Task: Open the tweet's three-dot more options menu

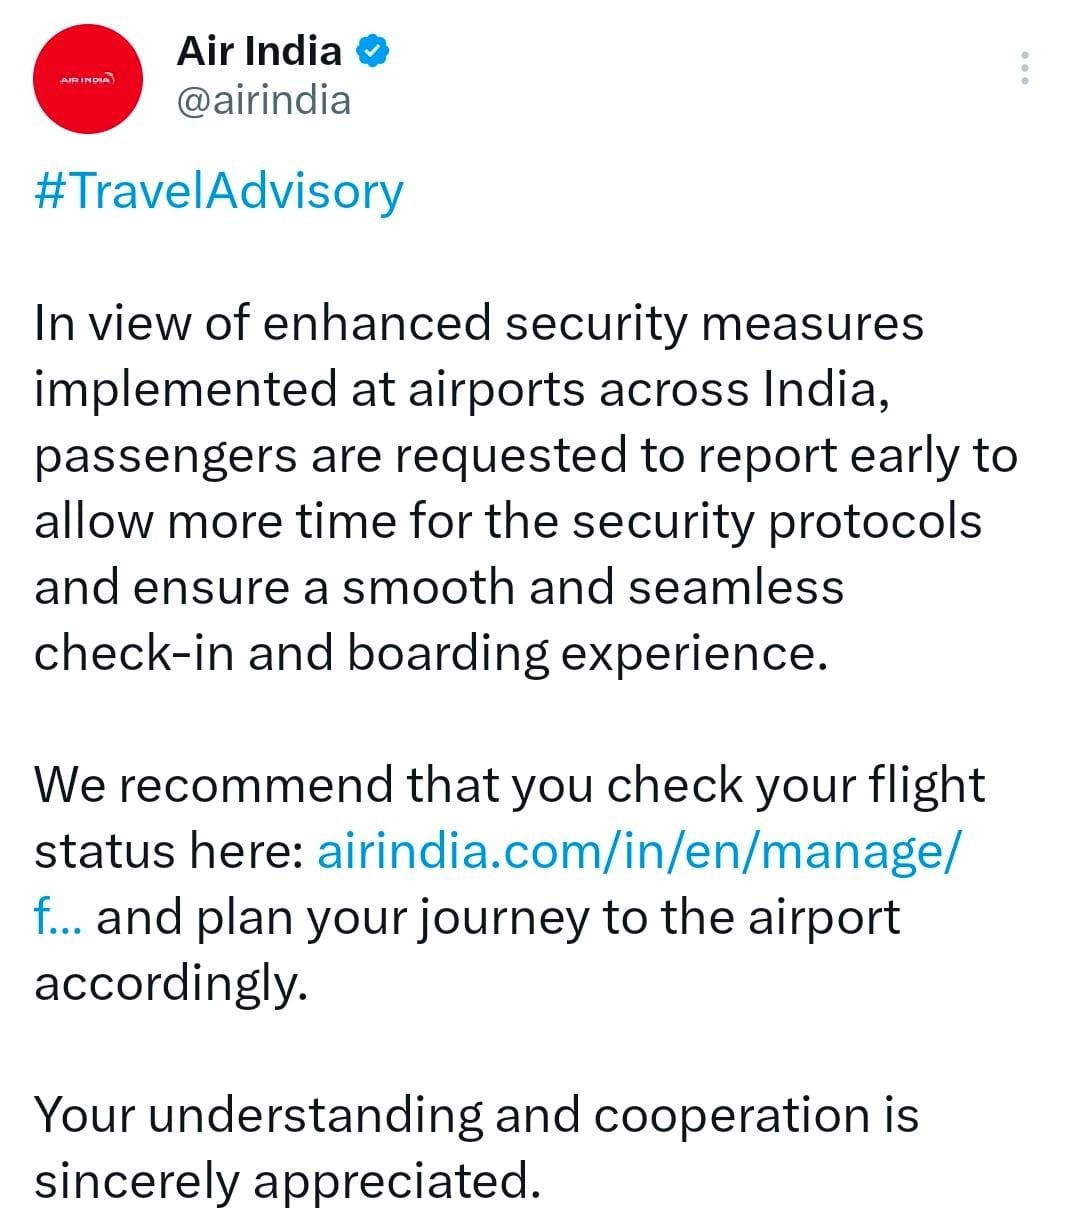Action: (1024, 68)
